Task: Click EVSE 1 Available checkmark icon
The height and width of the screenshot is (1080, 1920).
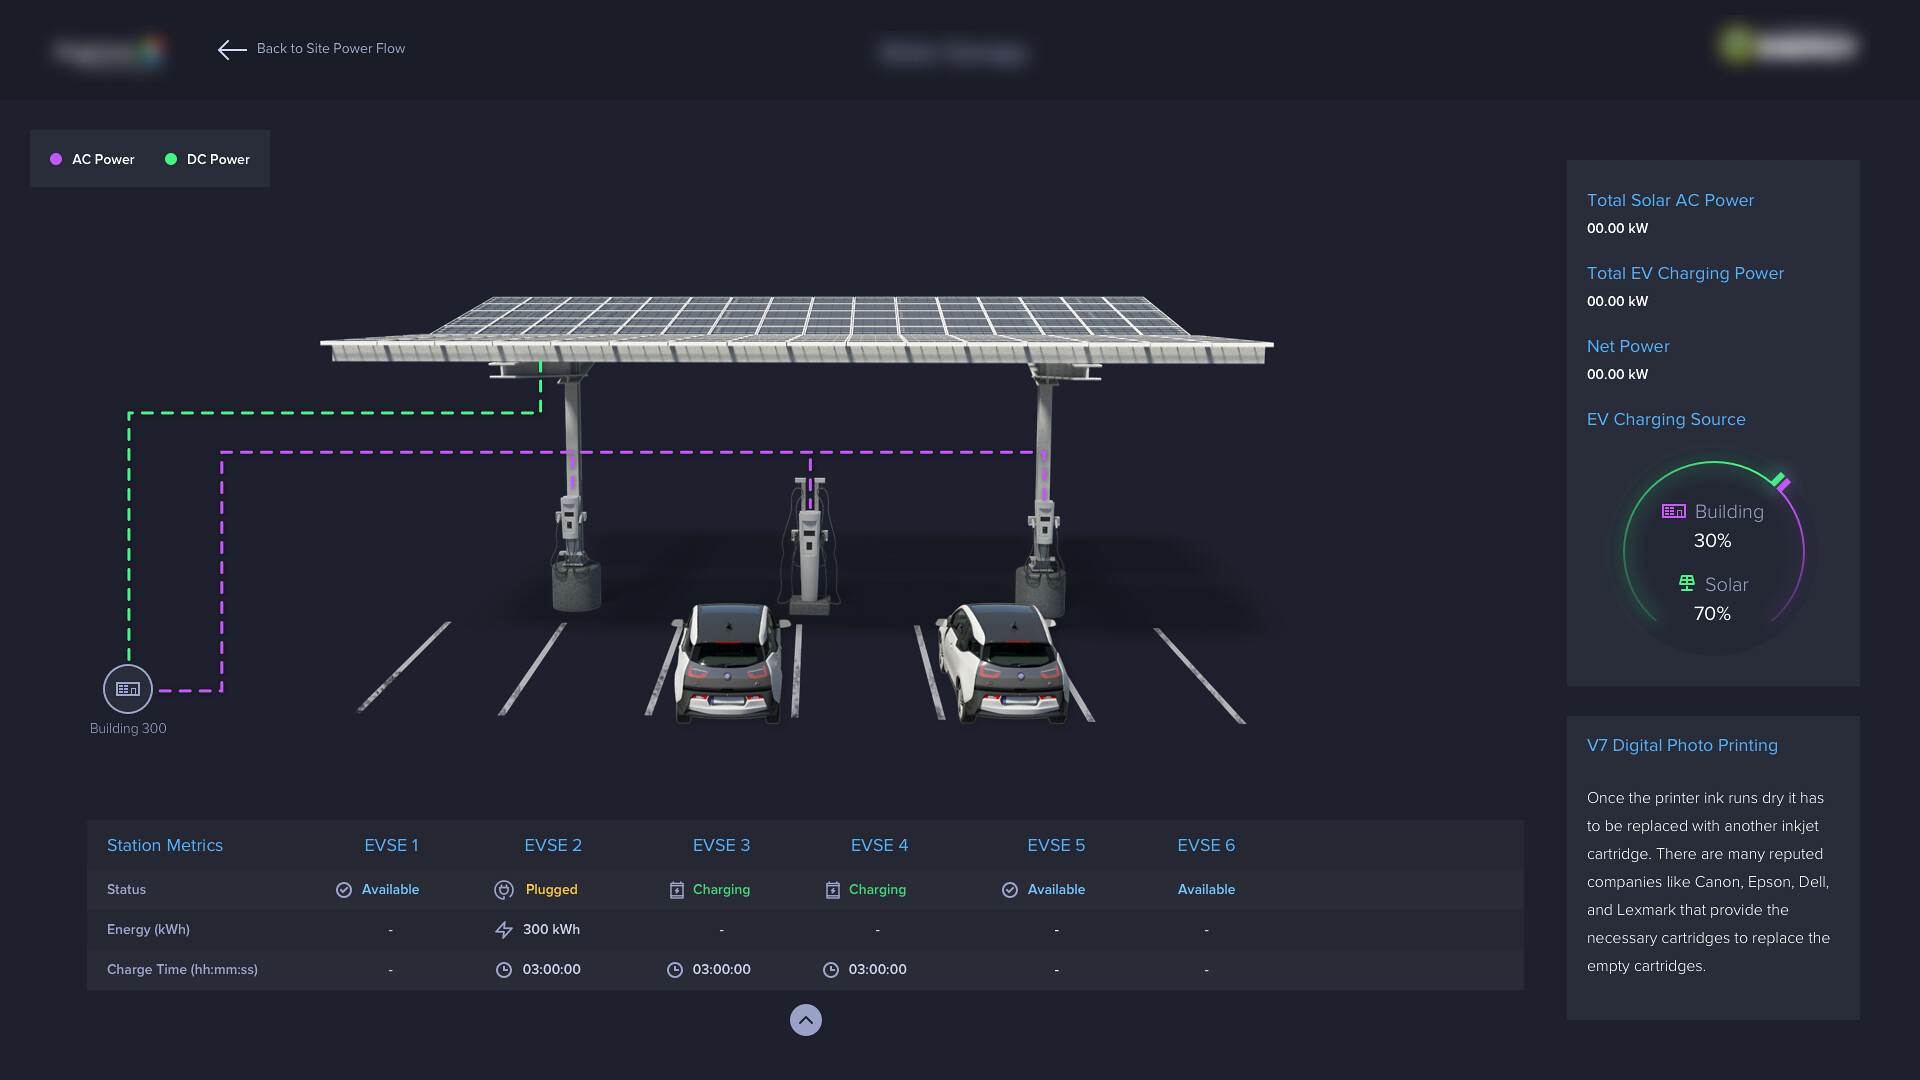Action: click(x=344, y=890)
